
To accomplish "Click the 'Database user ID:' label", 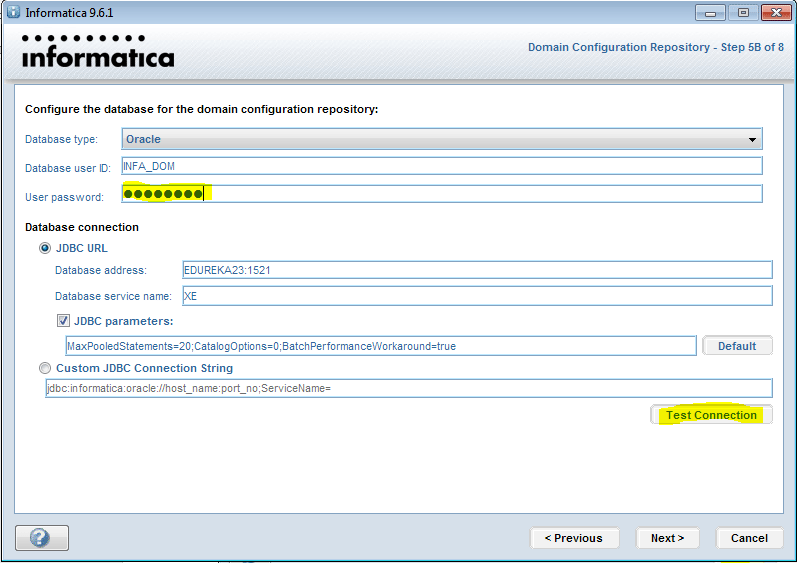I will tap(68, 168).
